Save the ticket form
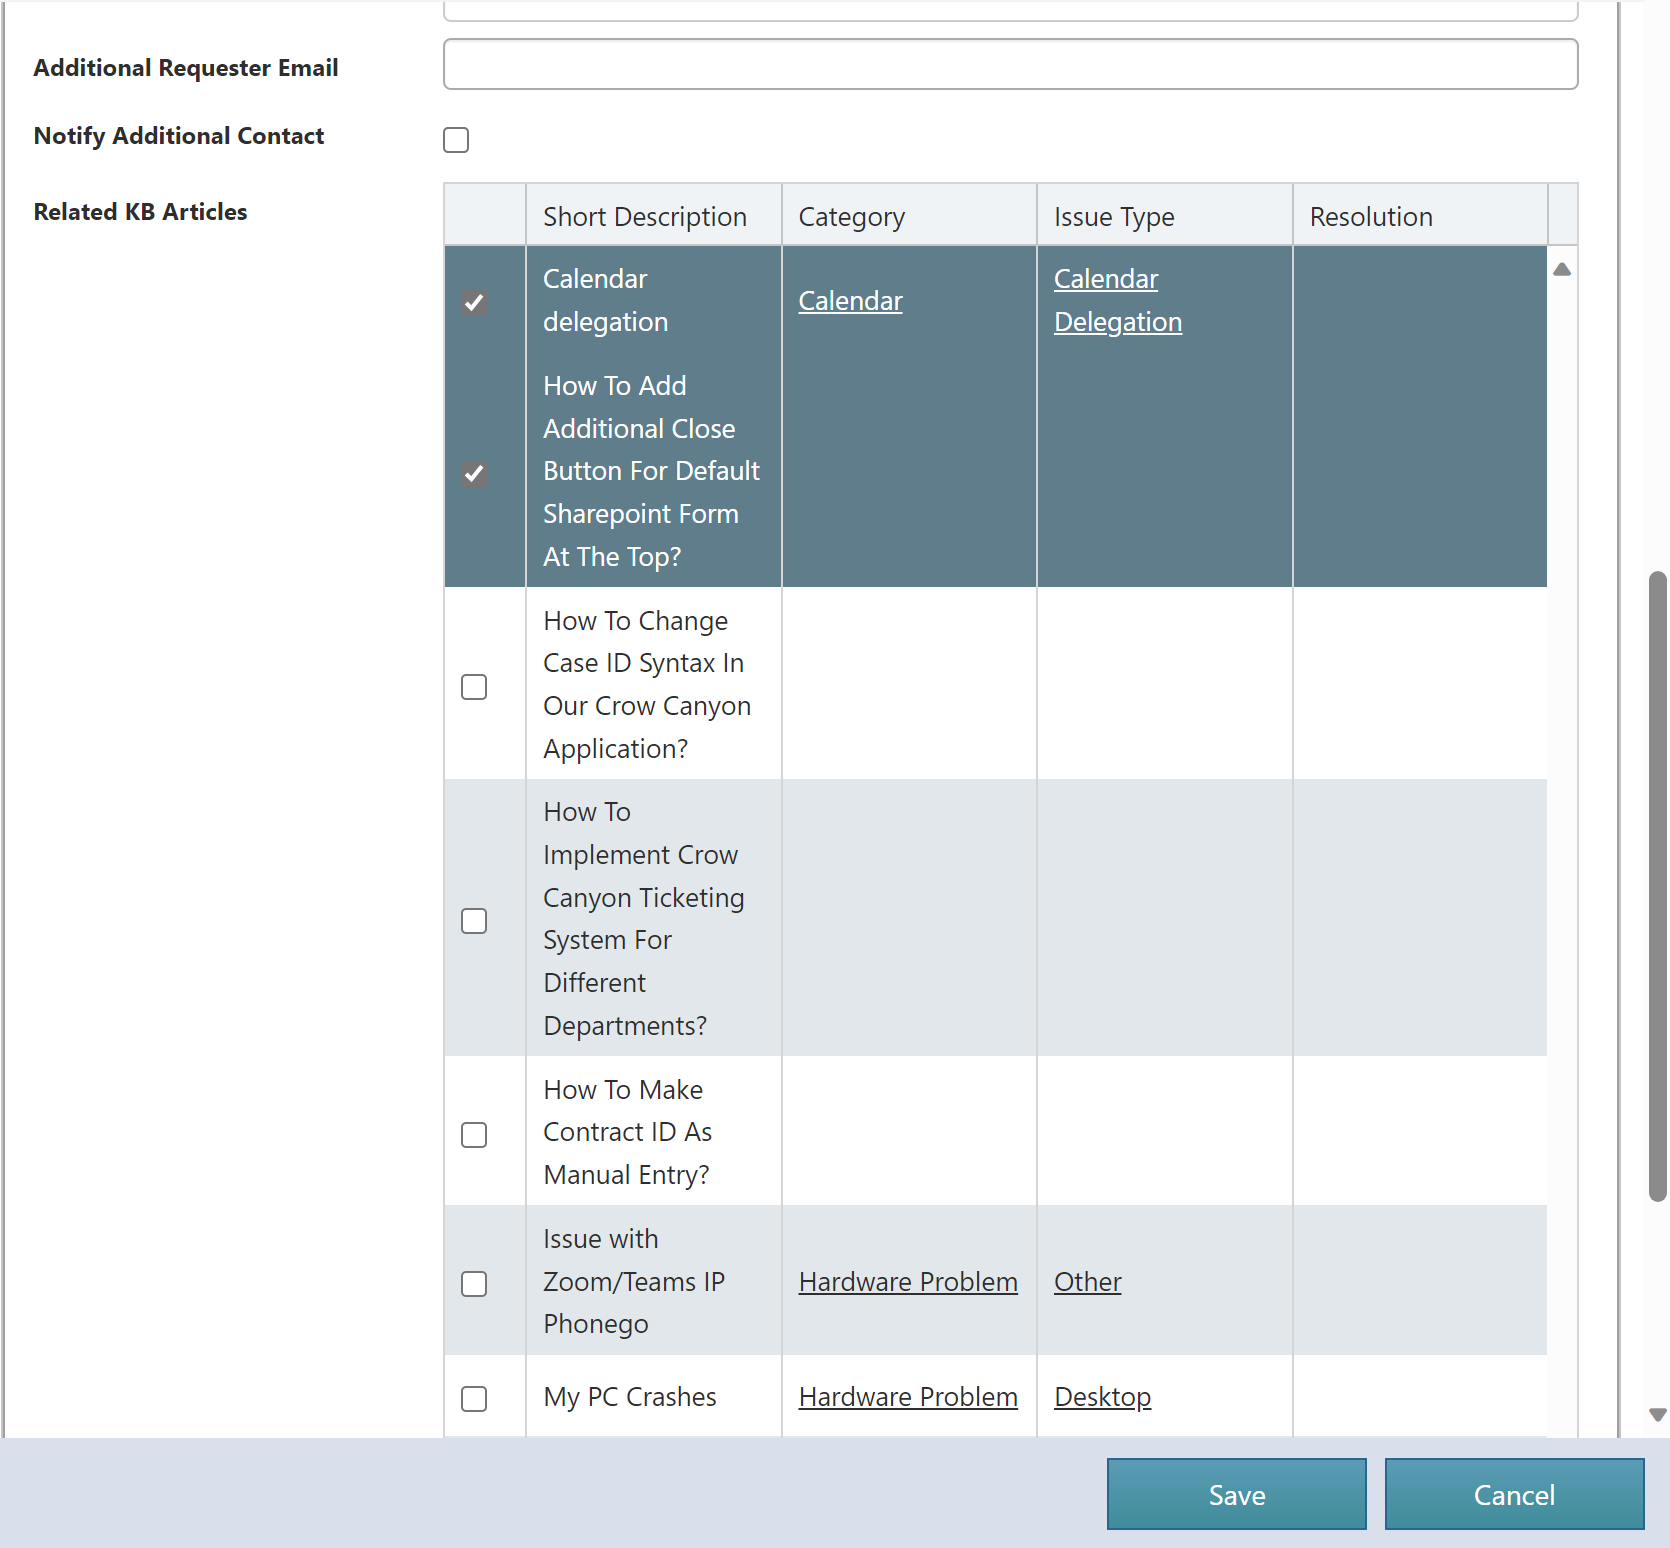The image size is (1670, 1548). point(1236,1494)
